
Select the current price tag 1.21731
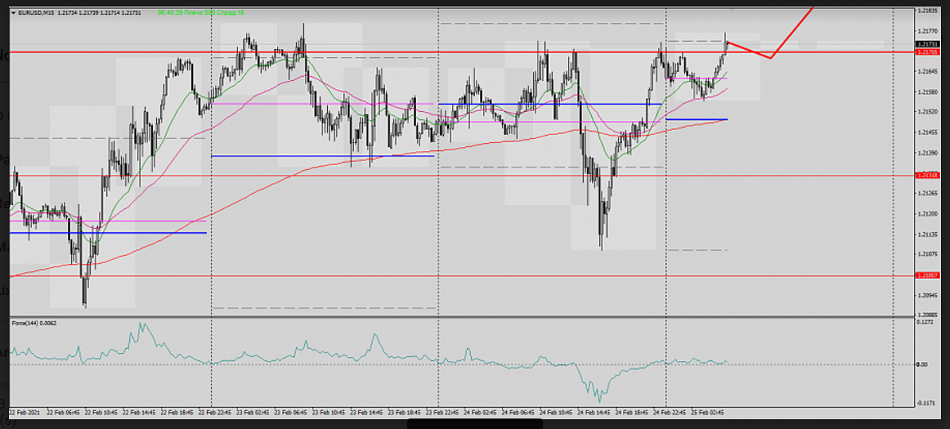click(x=929, y=44)
